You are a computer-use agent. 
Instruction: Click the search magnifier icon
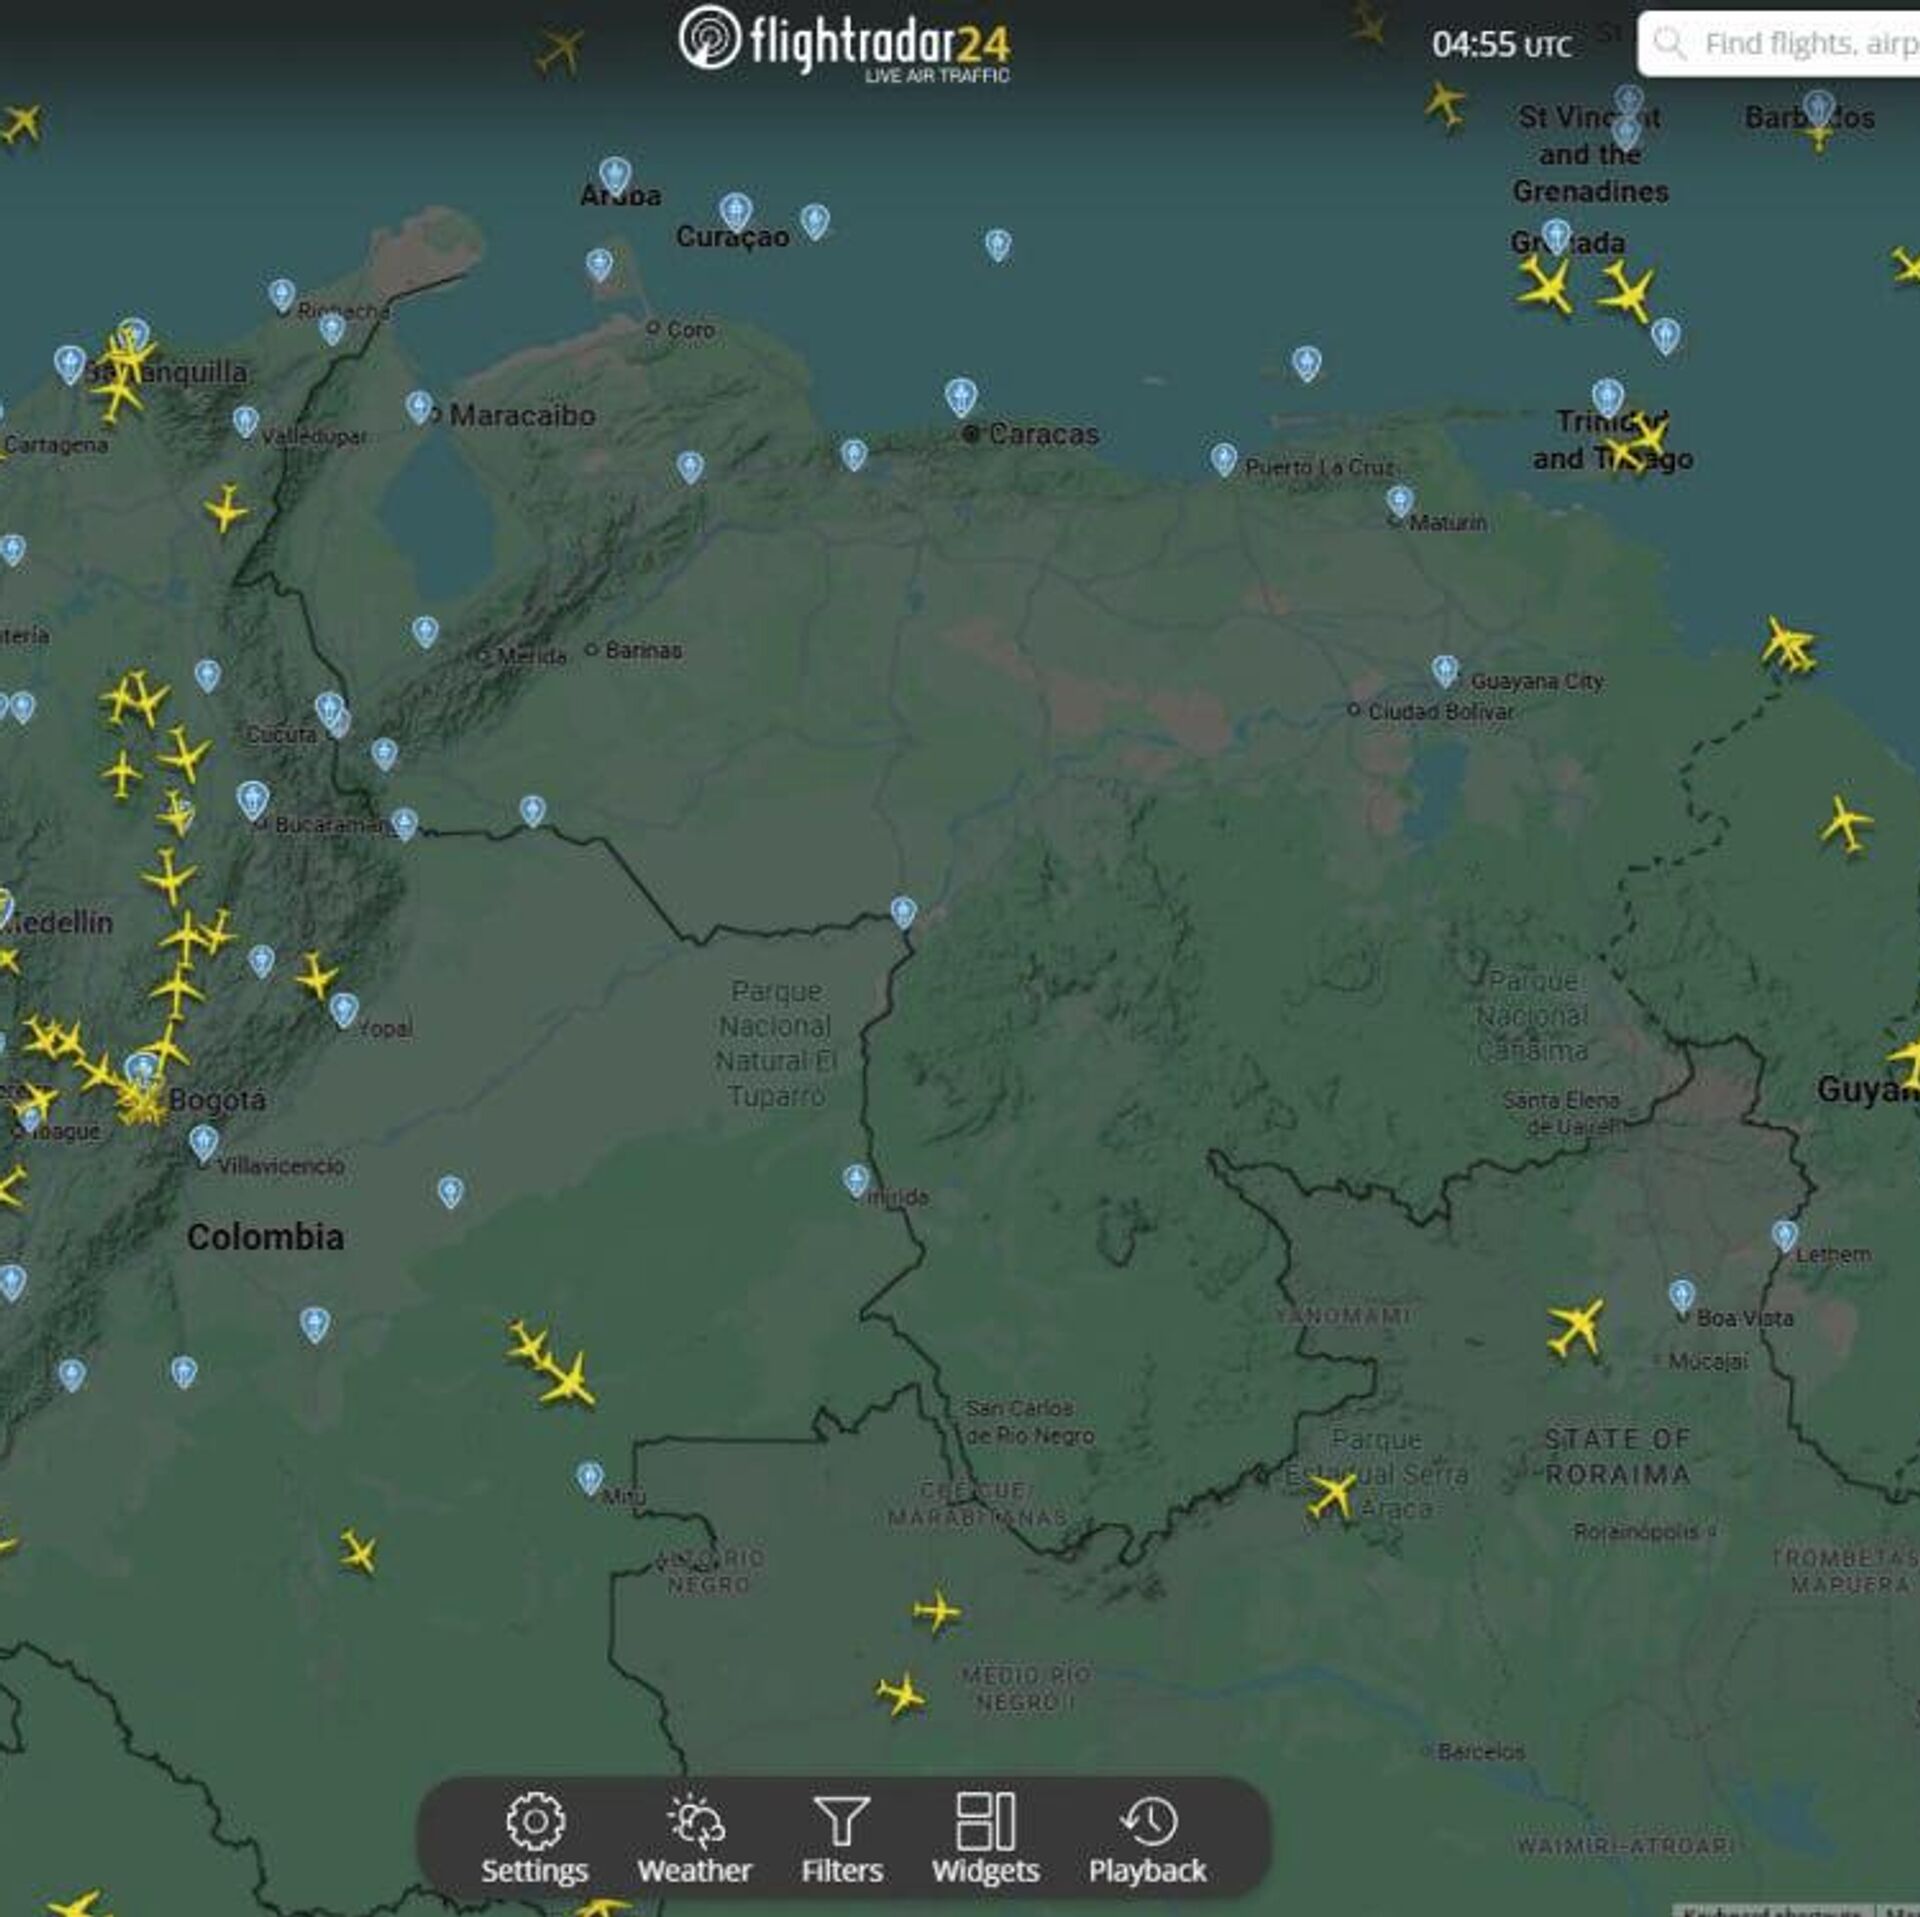[1668, 44]
